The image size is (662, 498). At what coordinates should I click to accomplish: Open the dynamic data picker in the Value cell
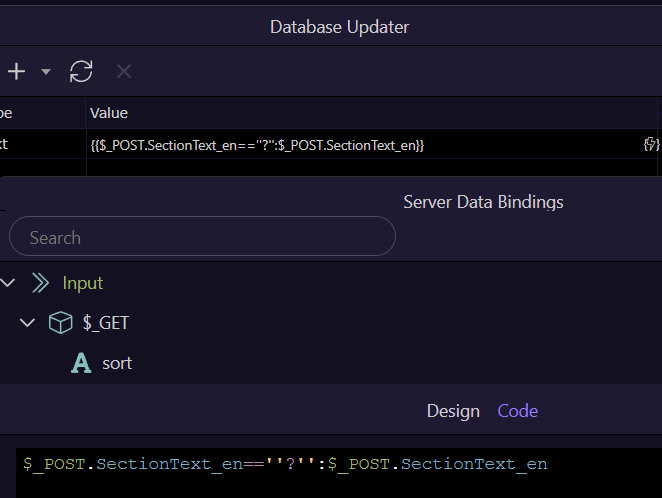click(651, 145)
